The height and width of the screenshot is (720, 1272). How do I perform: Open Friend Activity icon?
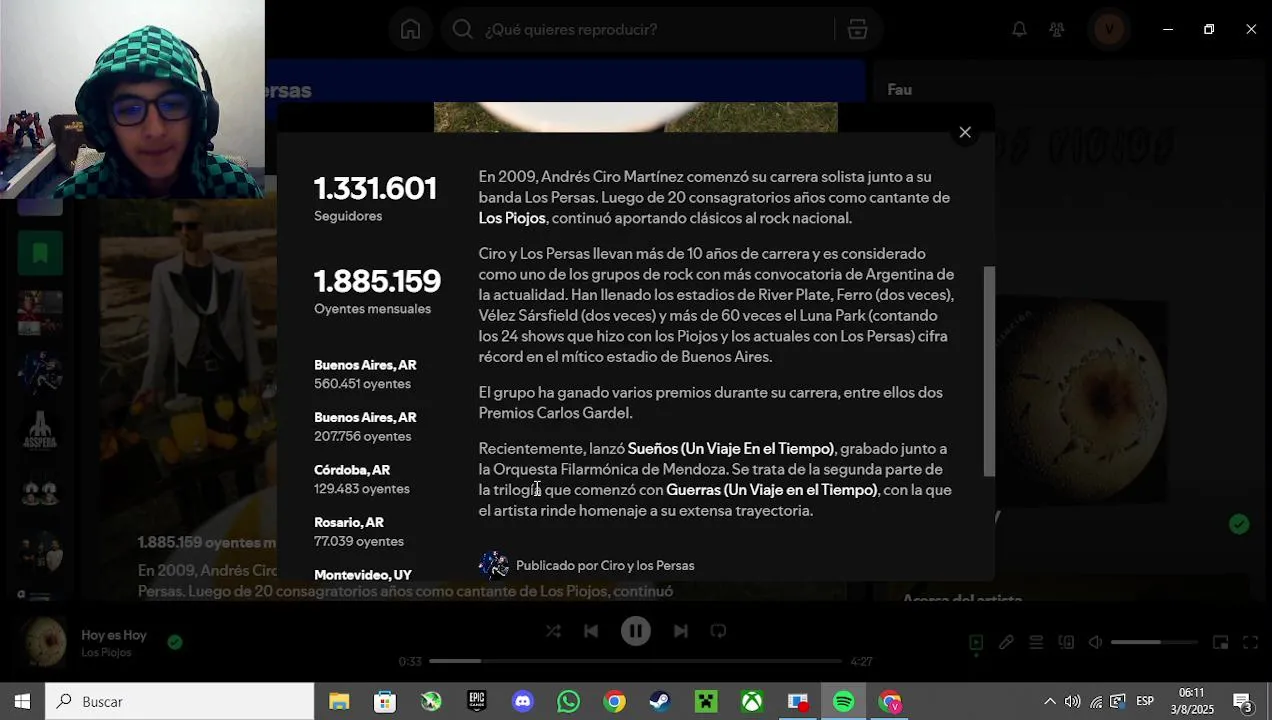coord(1057,29)
